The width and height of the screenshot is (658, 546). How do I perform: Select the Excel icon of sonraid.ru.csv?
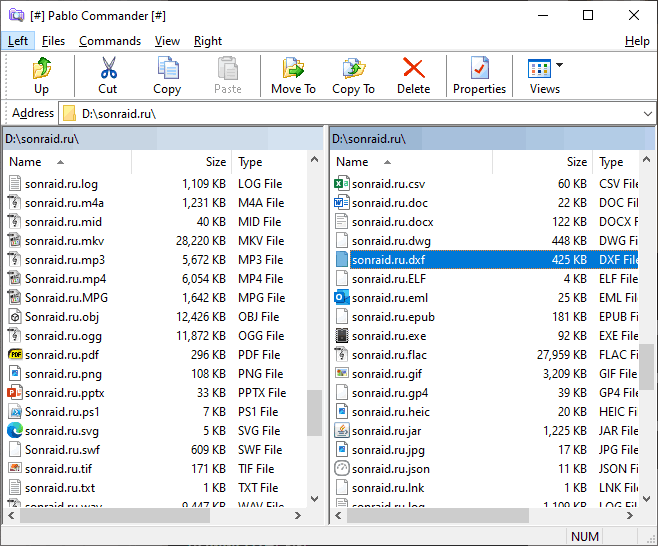(342, 183)
